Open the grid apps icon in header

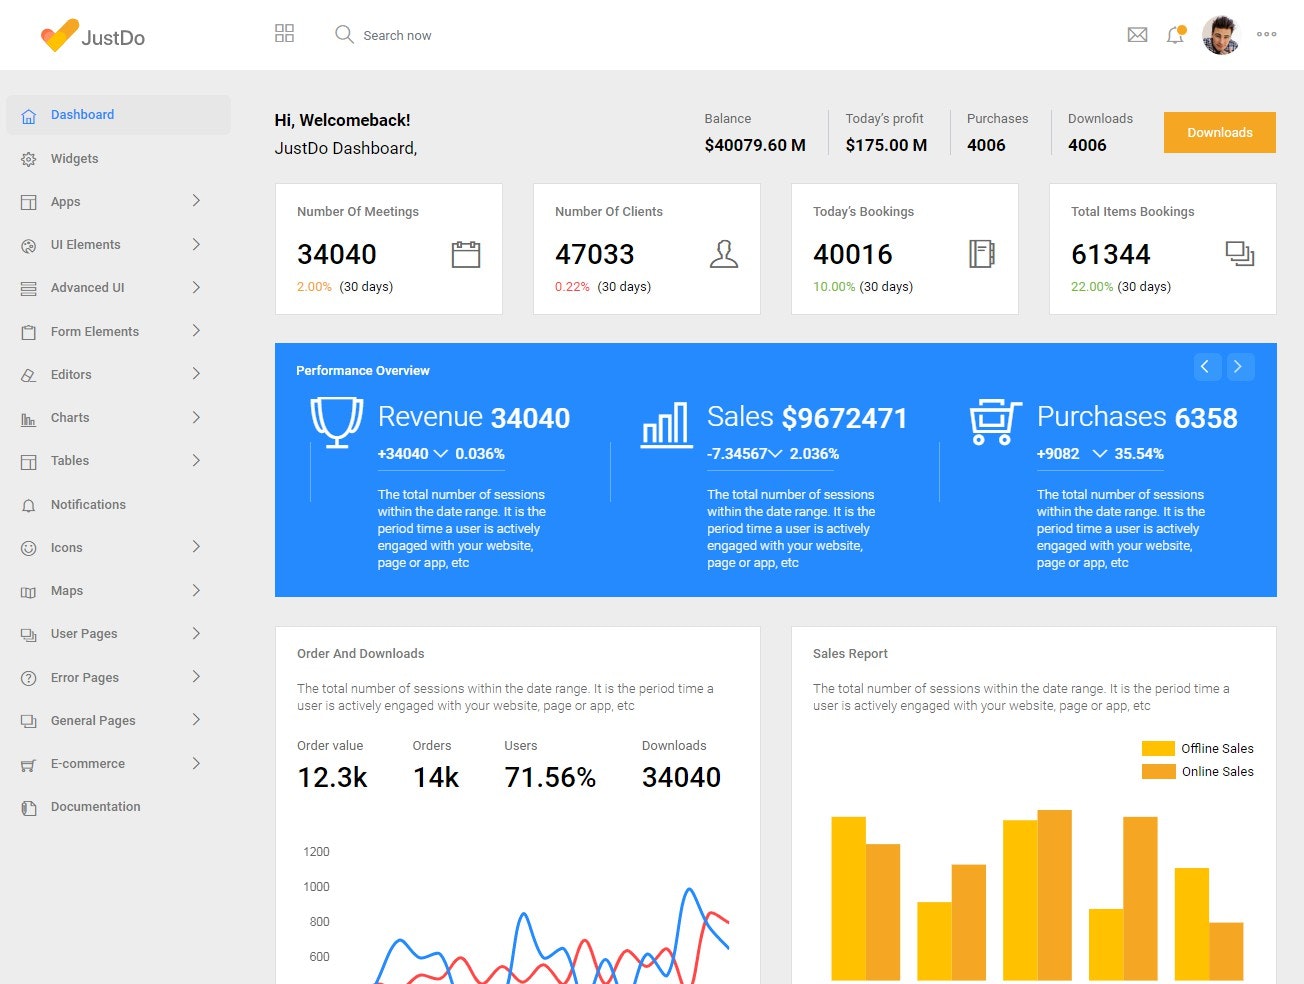click(x=284, y=34)
